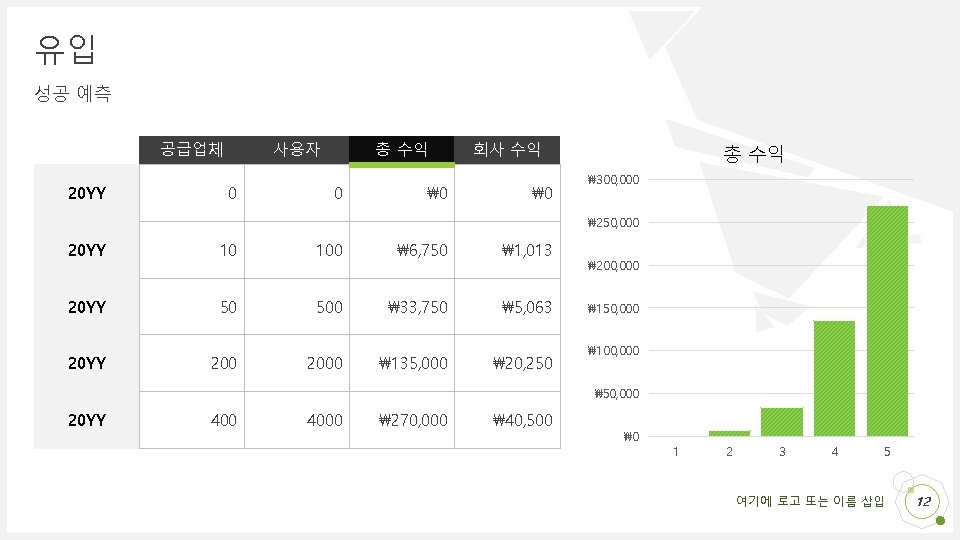Select the tallest green bar in chart
The width and height of the screenshot is (960, 540).
(887, 321)
